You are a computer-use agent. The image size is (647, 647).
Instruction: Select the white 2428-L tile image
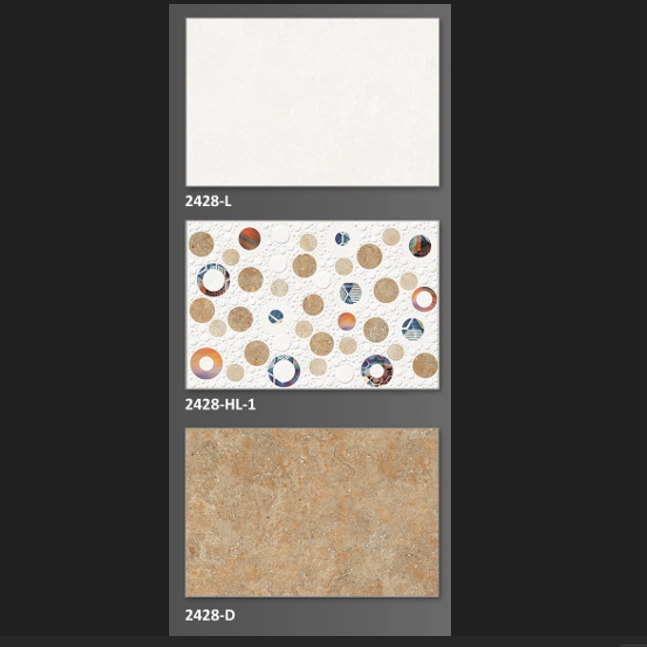312,101
